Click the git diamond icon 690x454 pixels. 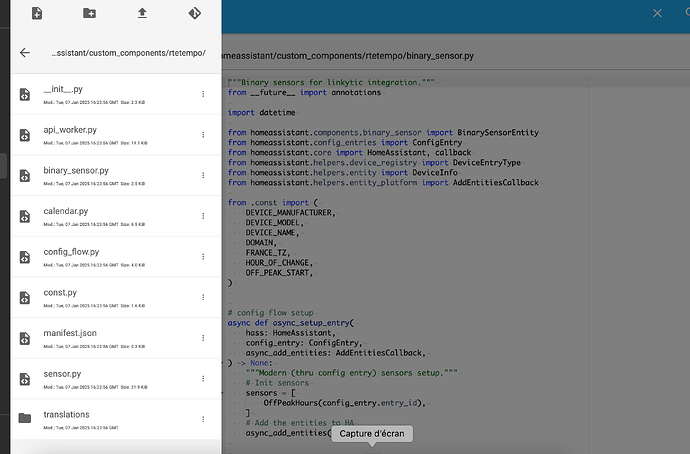click(195, 13)
